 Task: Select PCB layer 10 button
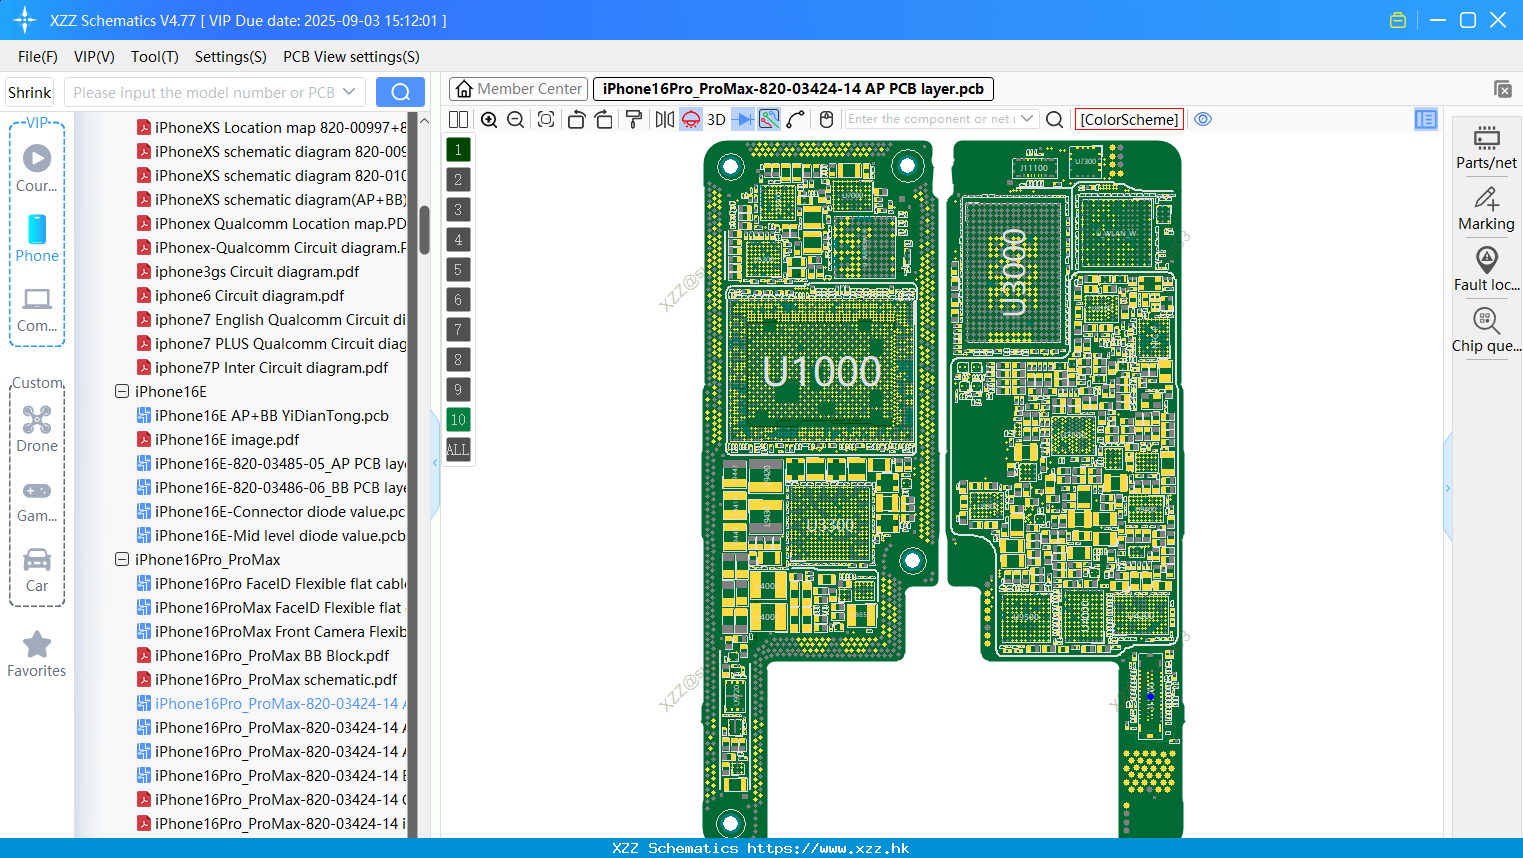[458, 420]
